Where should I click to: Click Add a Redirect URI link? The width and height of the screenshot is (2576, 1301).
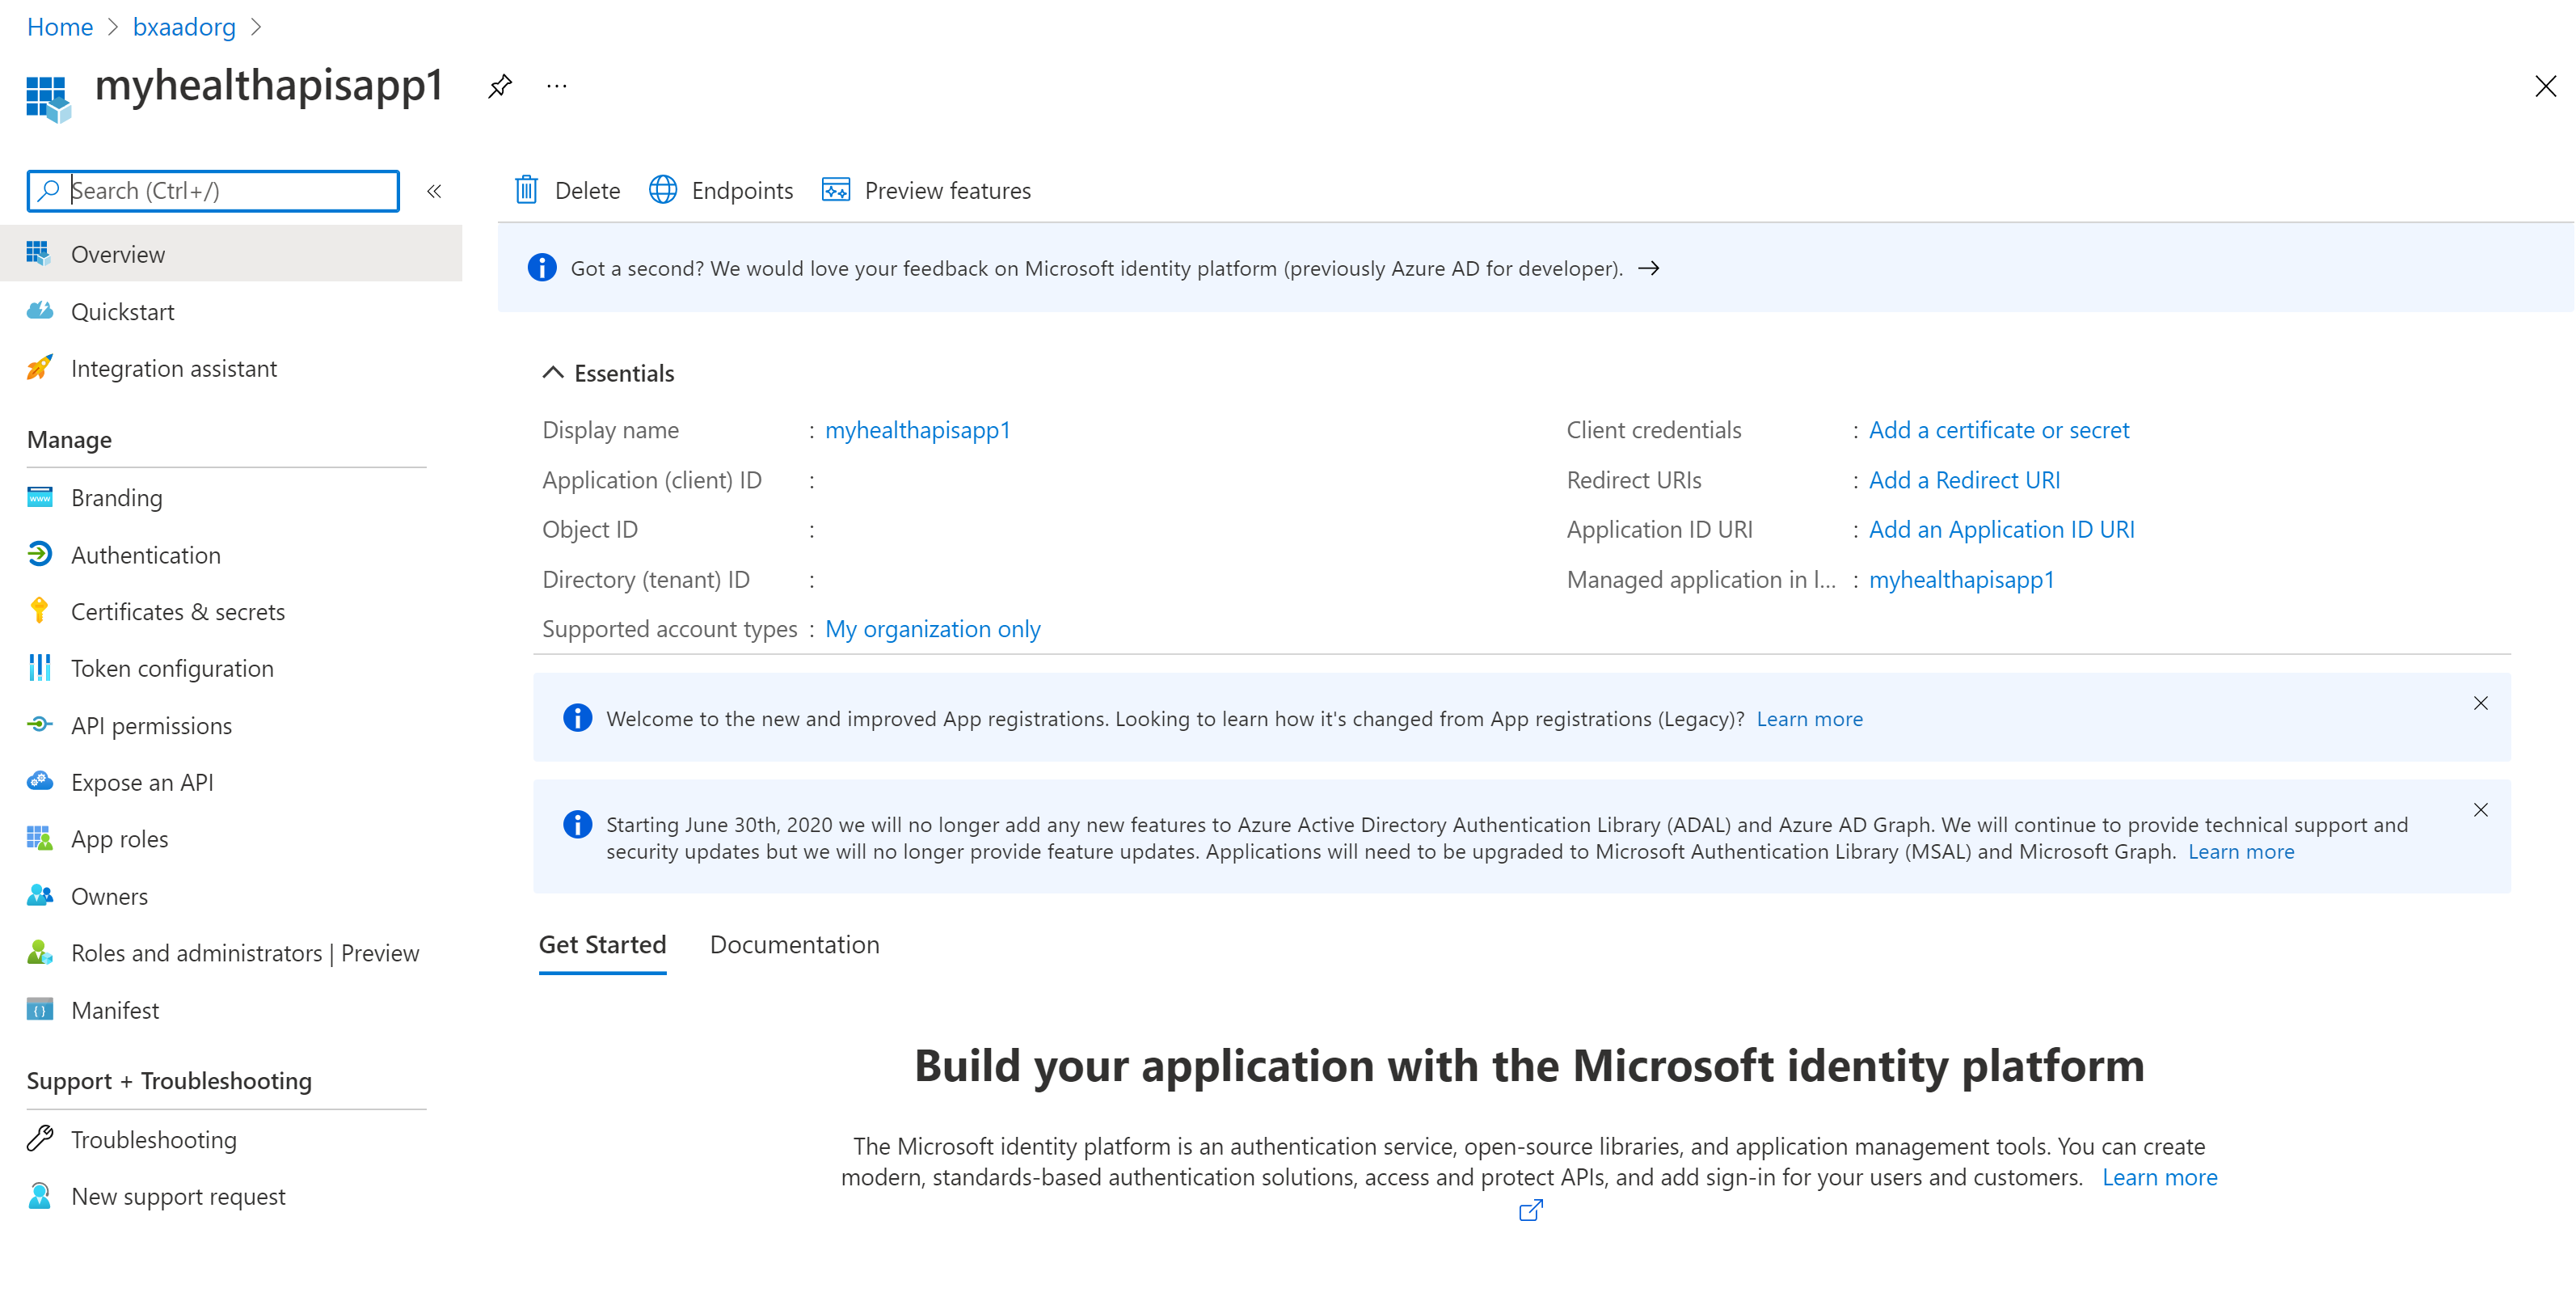tap(1964, 480)
